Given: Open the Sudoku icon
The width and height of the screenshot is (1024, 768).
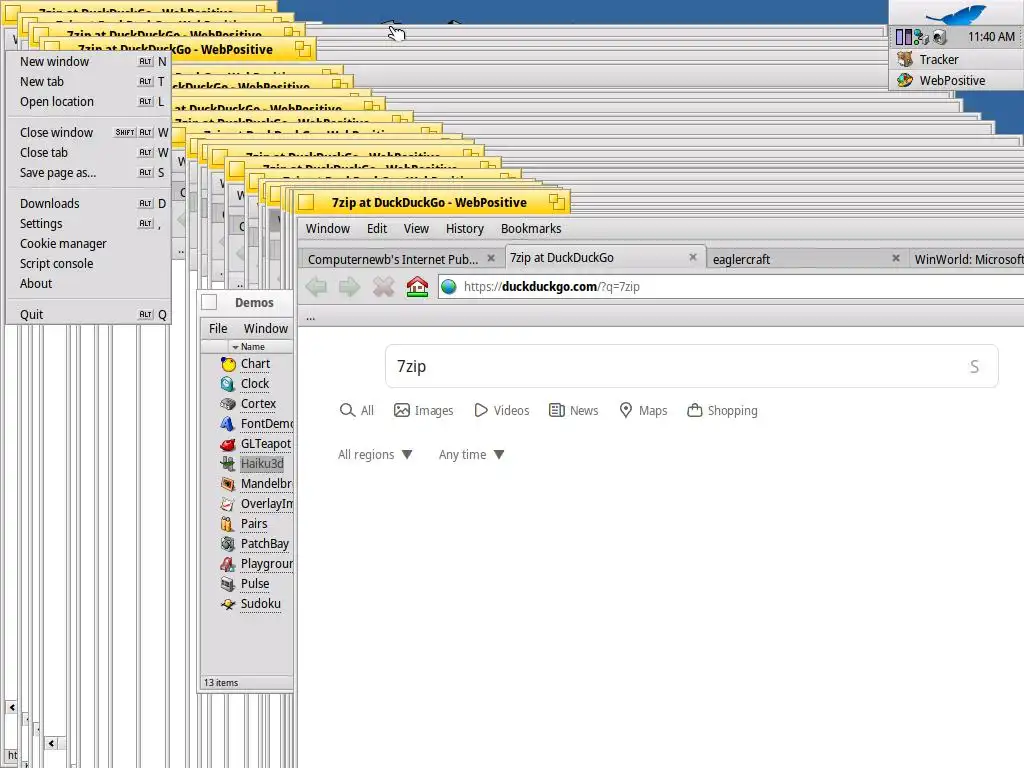Looking at the screenshot, I should [x=228, y=604].
